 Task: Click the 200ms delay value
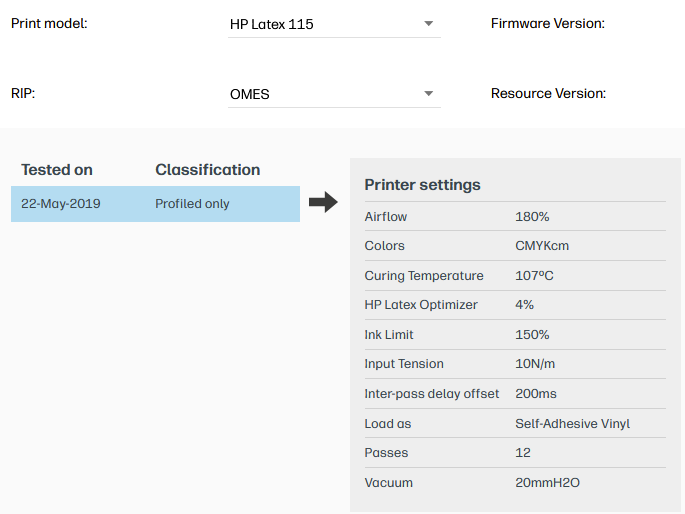[536, 393]
